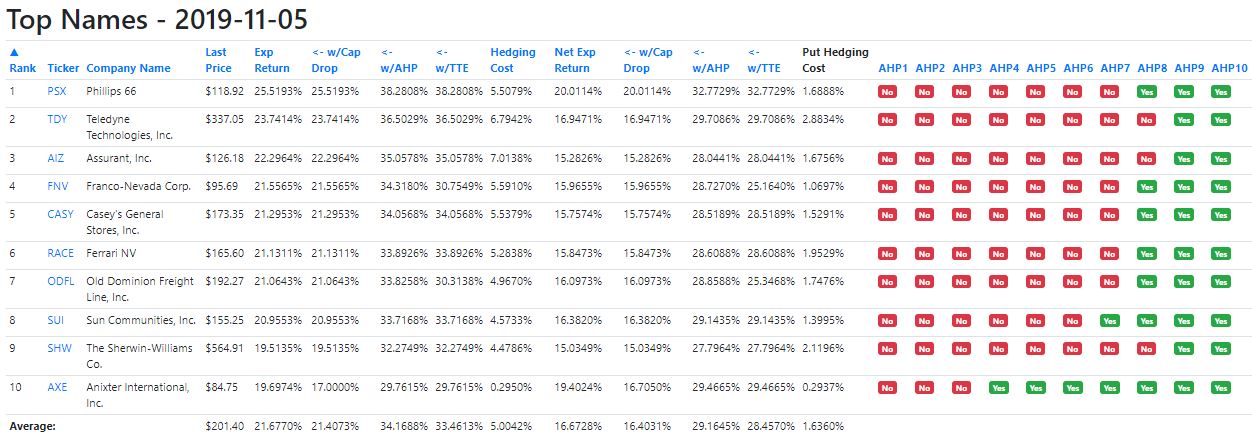Screen dimensions: 1252x443
Task: Open the ODFL ticker link
Action: (x=60, y=281)
